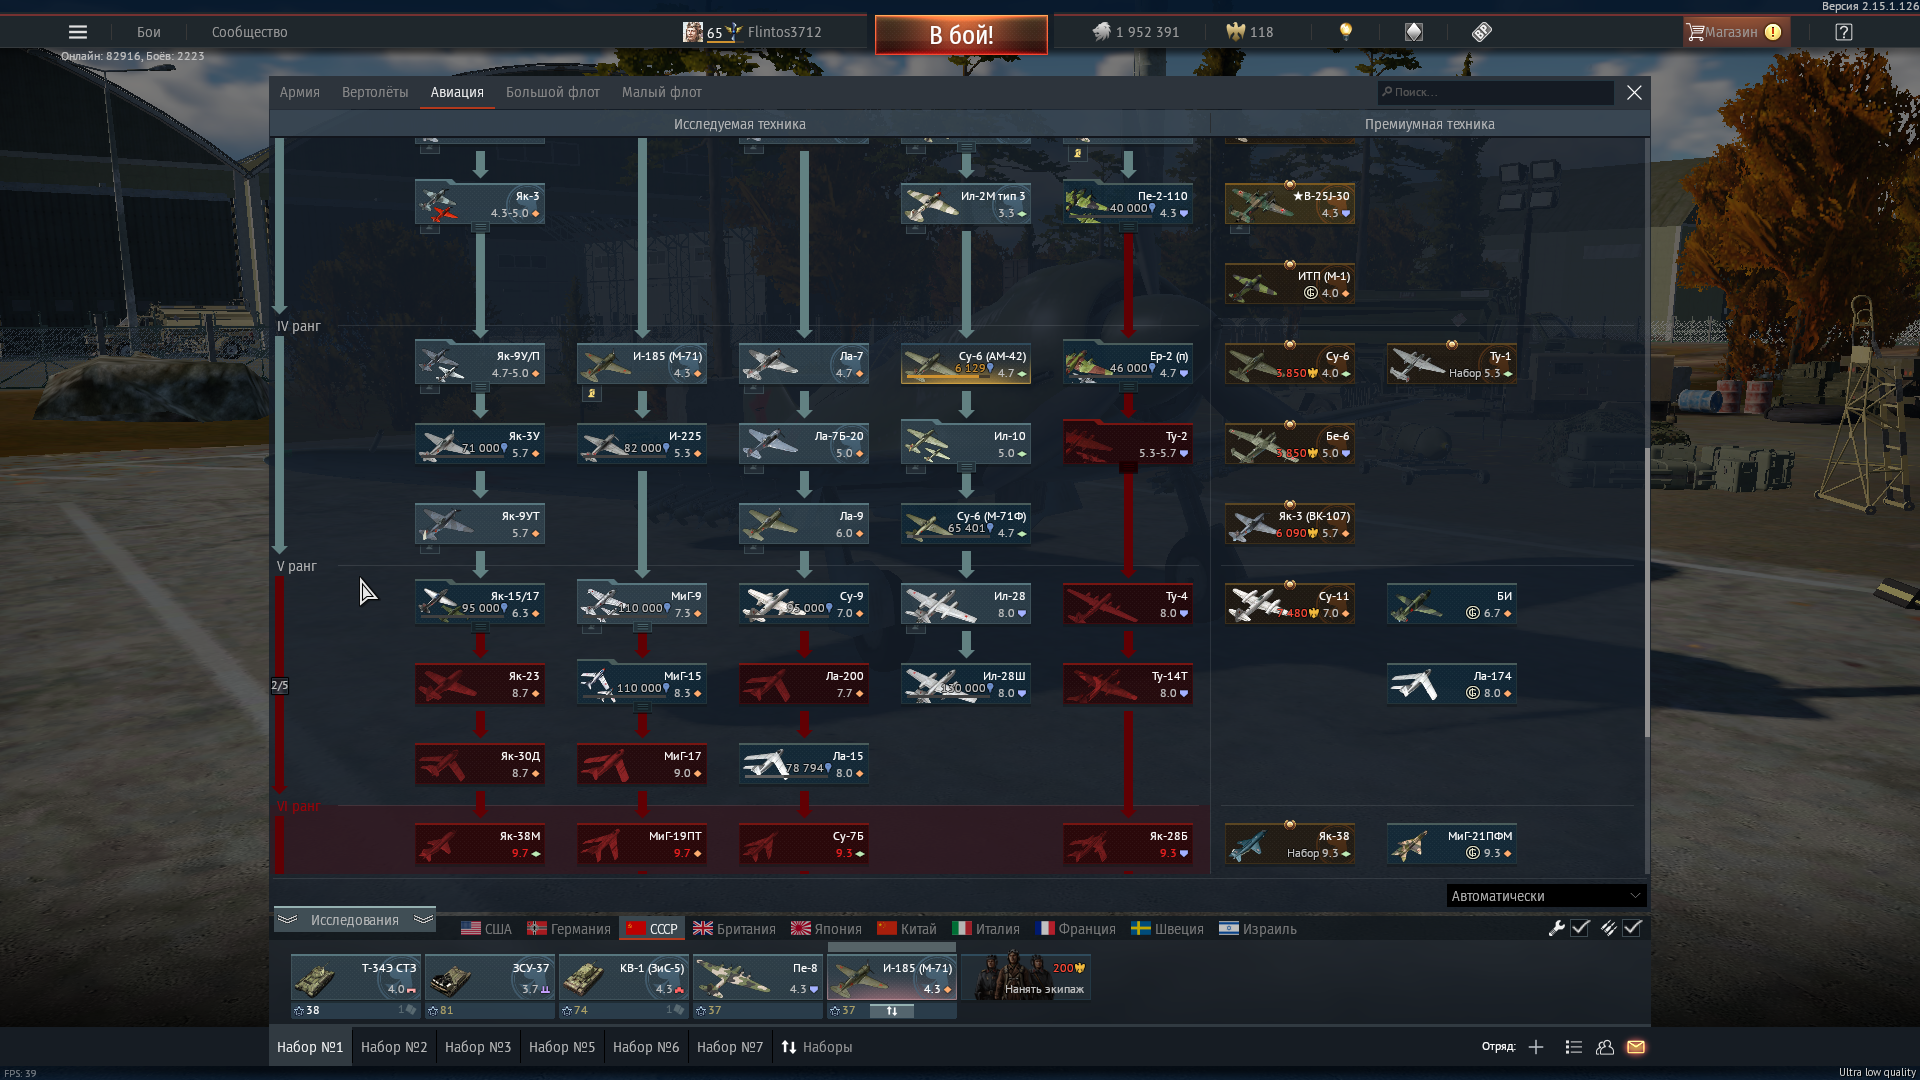Click the research tree search field

1495,92
